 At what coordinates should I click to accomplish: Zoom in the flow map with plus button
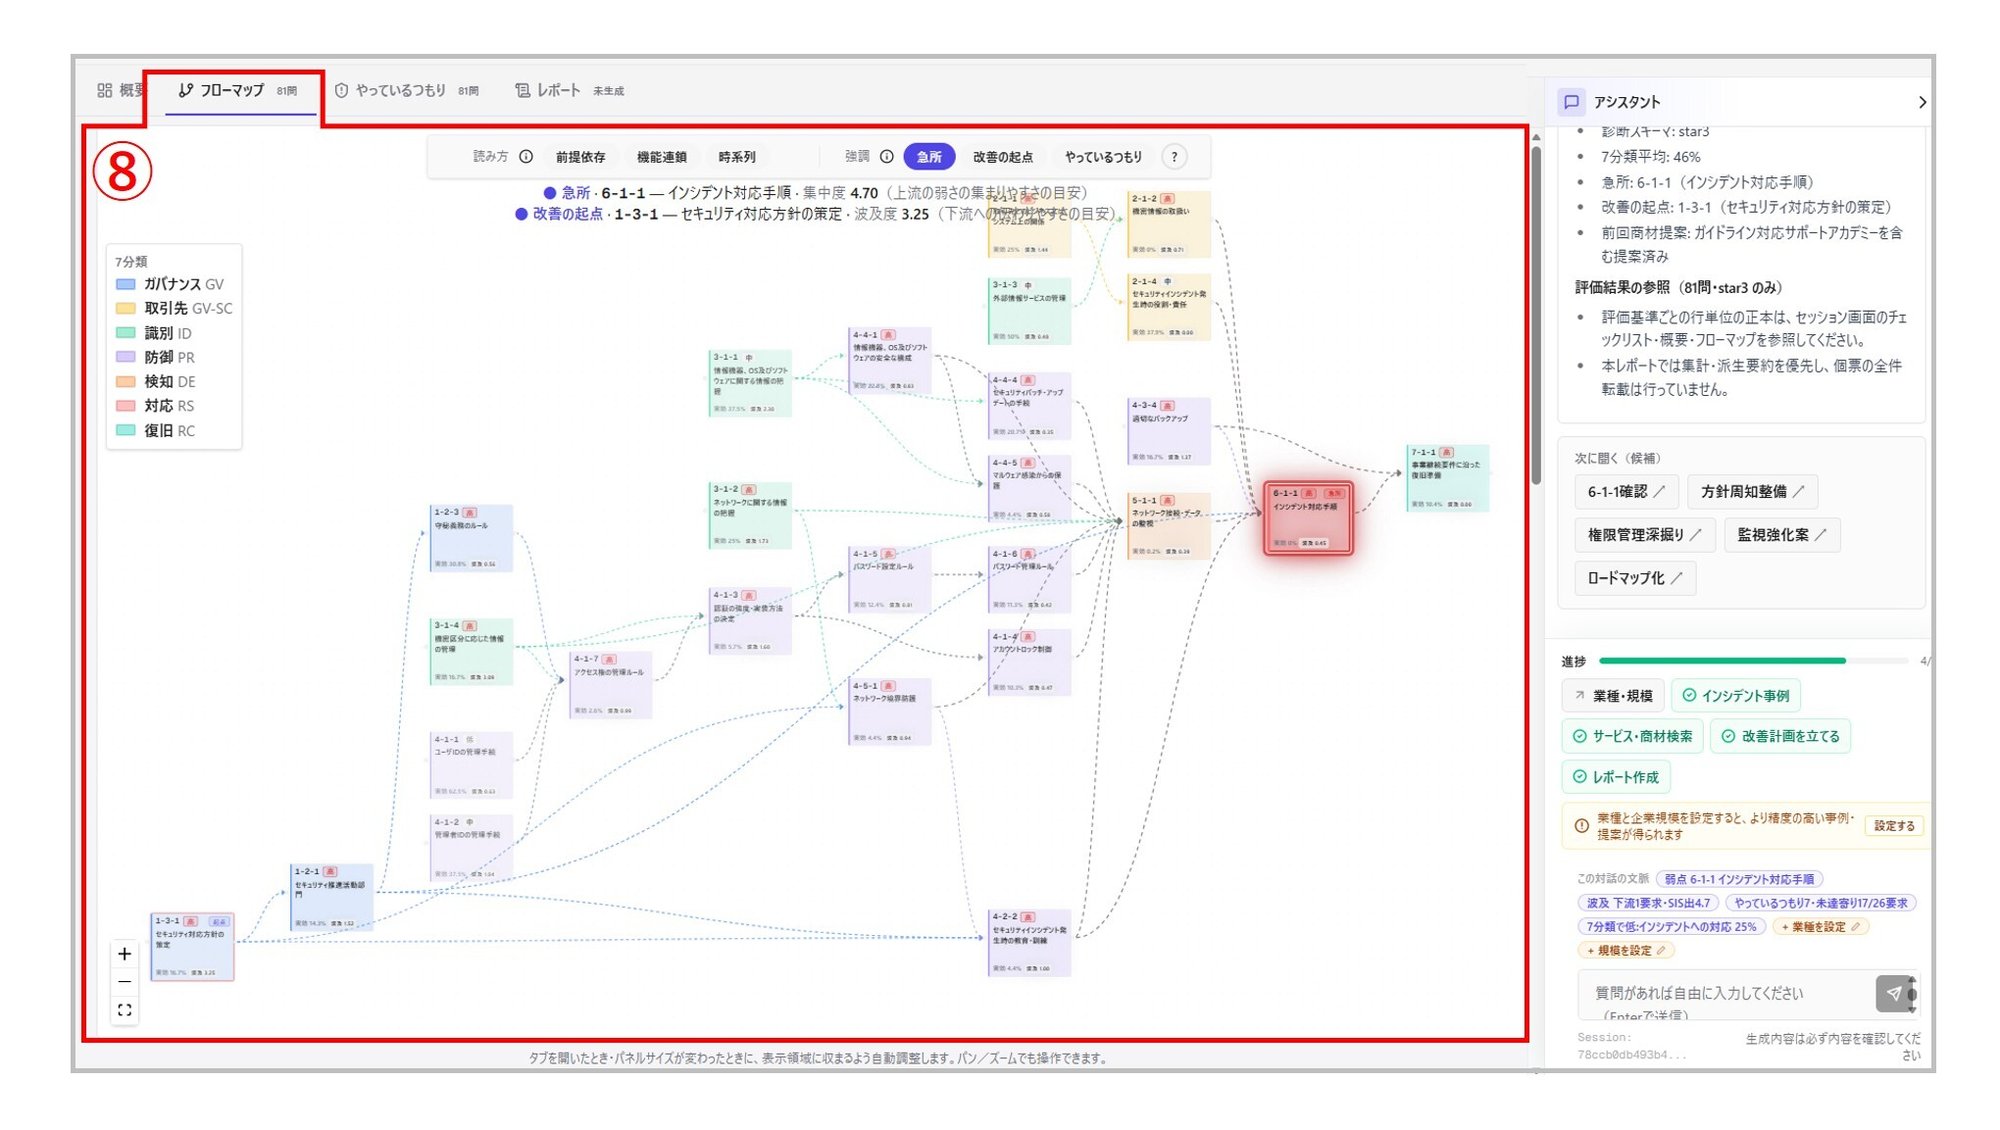click(x=124, y=954)
